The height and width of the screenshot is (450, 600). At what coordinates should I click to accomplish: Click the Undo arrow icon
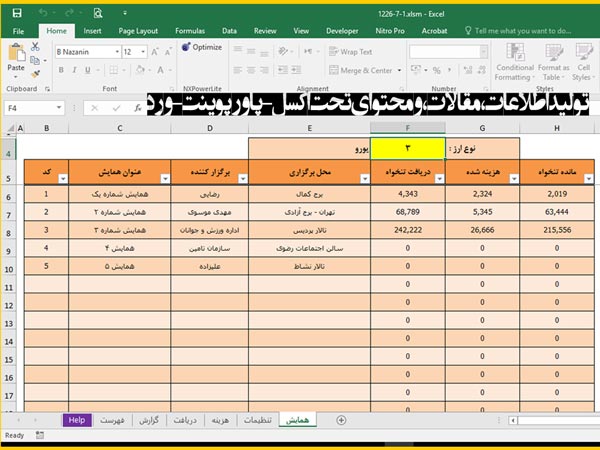[x=43, y=13]
